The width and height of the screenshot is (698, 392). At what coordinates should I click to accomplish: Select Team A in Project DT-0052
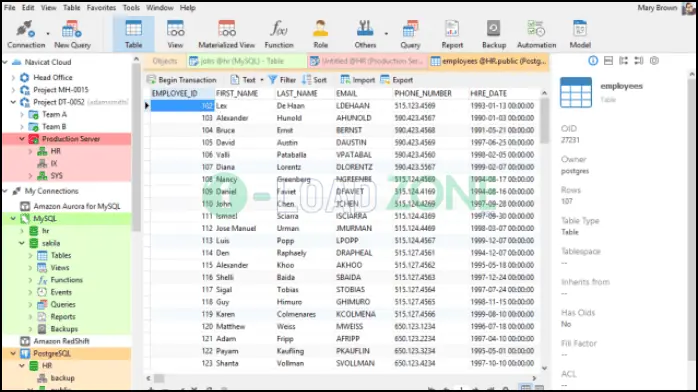pos(54,114)
